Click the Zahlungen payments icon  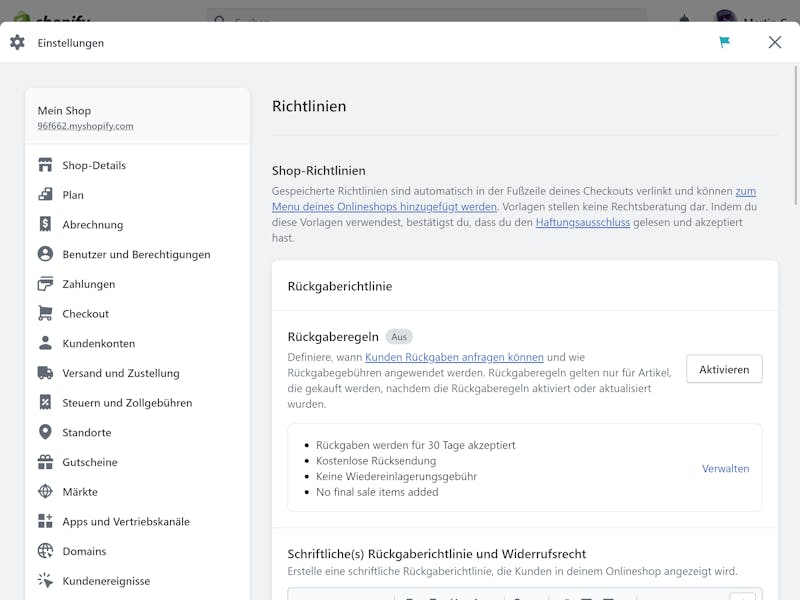[45, 283]
